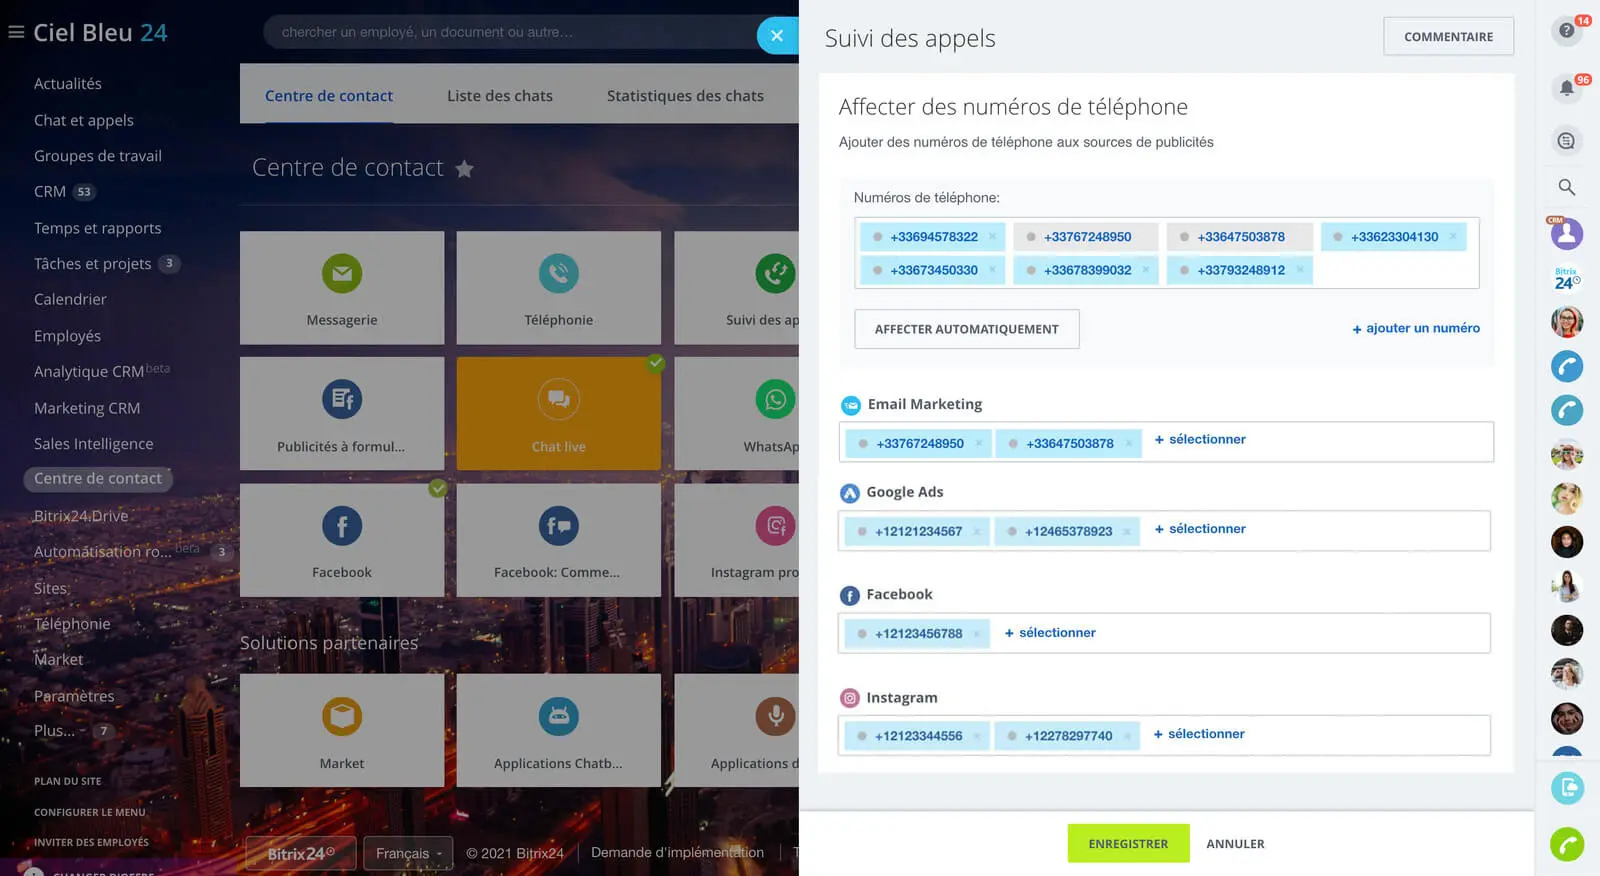Open the help question mark icon
The width and height of the screenshot is (1600, 876).
click(x=1566, y=31)
